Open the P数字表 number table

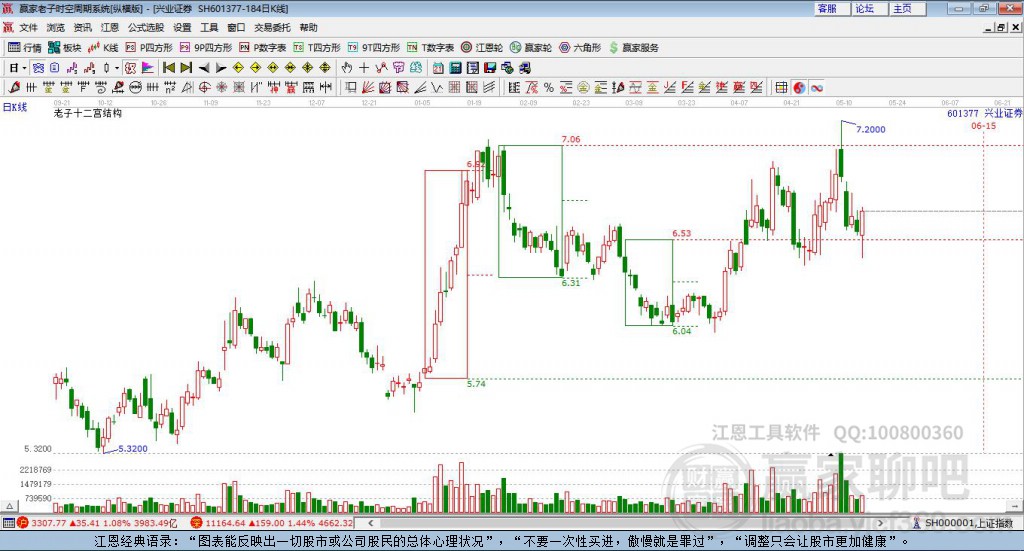(263, 48)
